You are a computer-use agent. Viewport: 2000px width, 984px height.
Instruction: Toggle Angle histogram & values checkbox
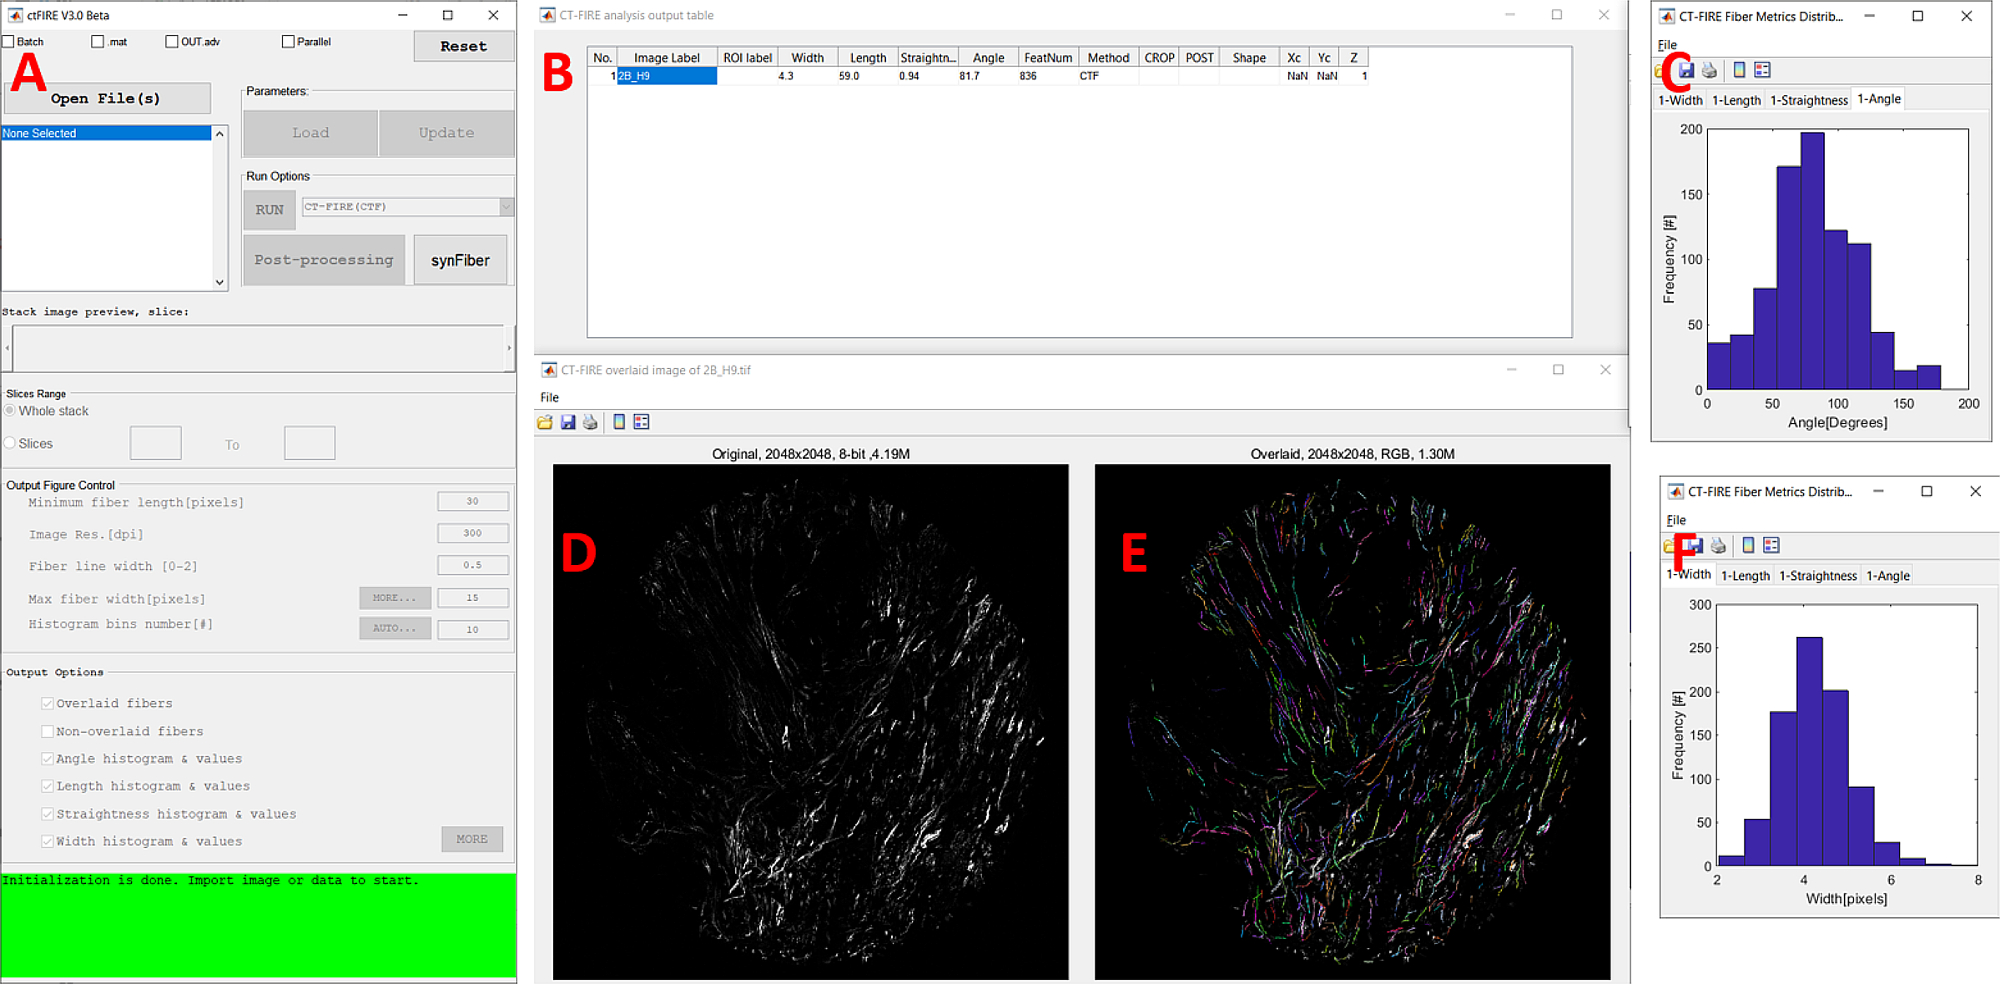47,759
